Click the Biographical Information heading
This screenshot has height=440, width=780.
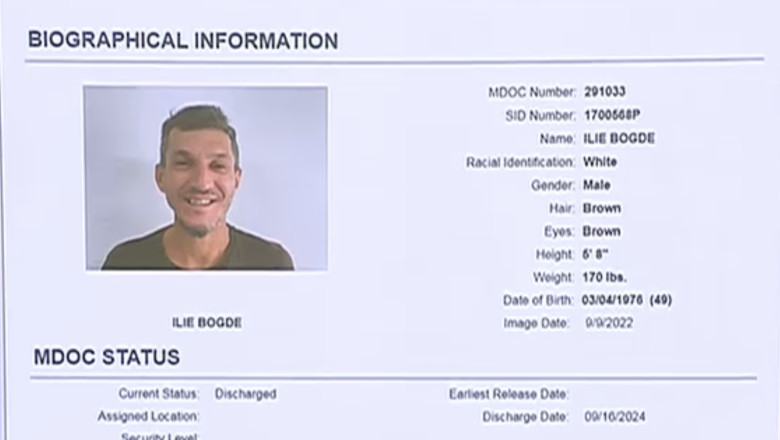coord(182,41)
